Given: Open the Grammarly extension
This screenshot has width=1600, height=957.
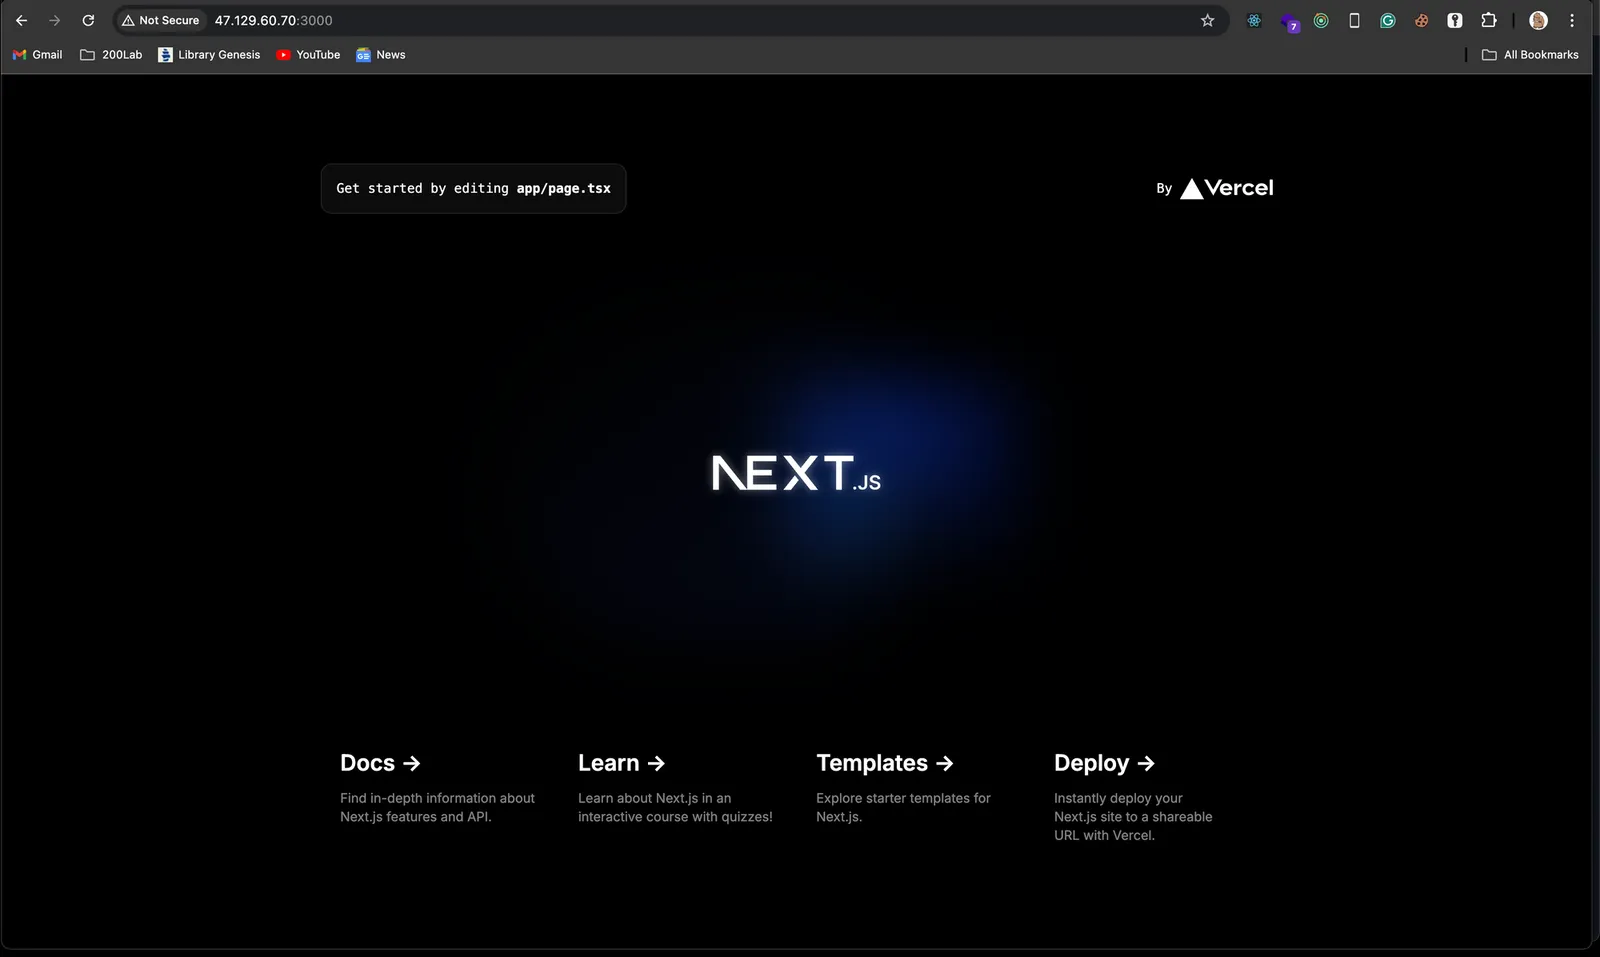Looking at the screenshot, I should click(1388, 20).
